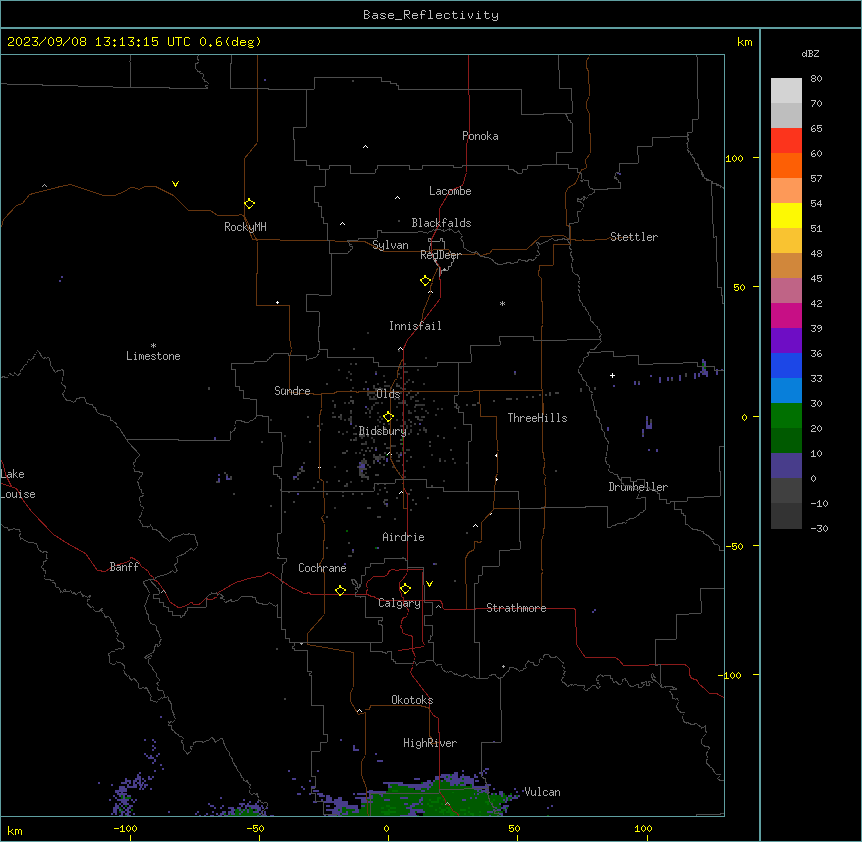Click the Base_Reflectivity title
Screen dimensions: 862x842
click(431, 15)
